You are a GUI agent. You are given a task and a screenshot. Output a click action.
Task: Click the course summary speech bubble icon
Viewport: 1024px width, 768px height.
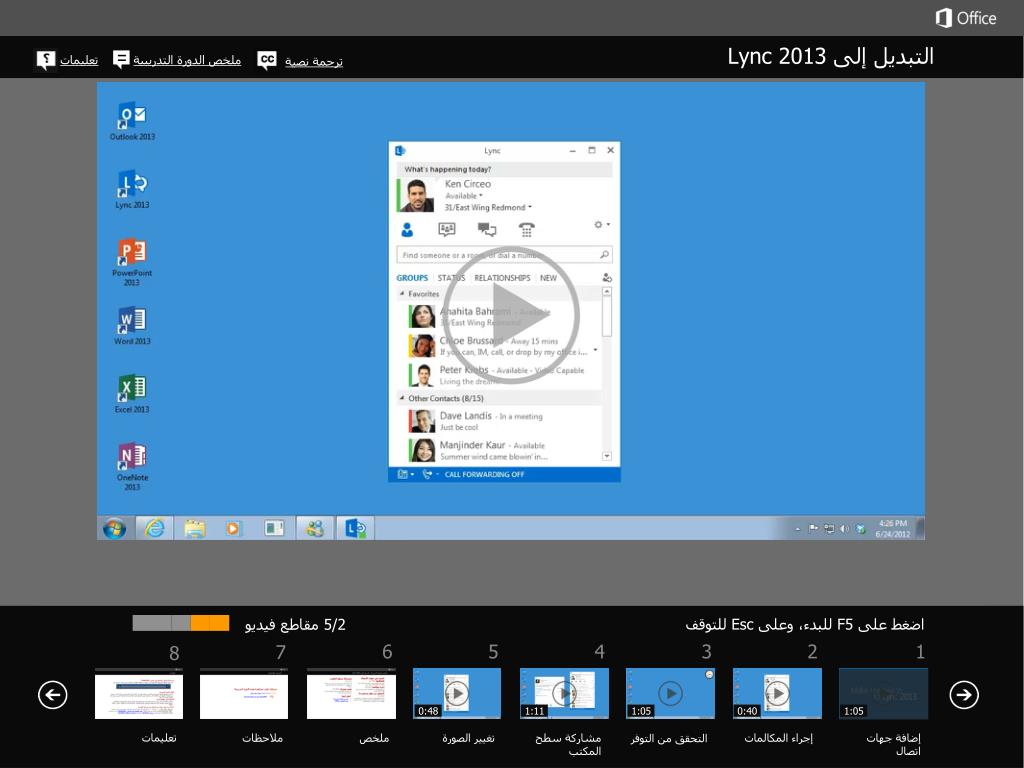tap(121, 59)
